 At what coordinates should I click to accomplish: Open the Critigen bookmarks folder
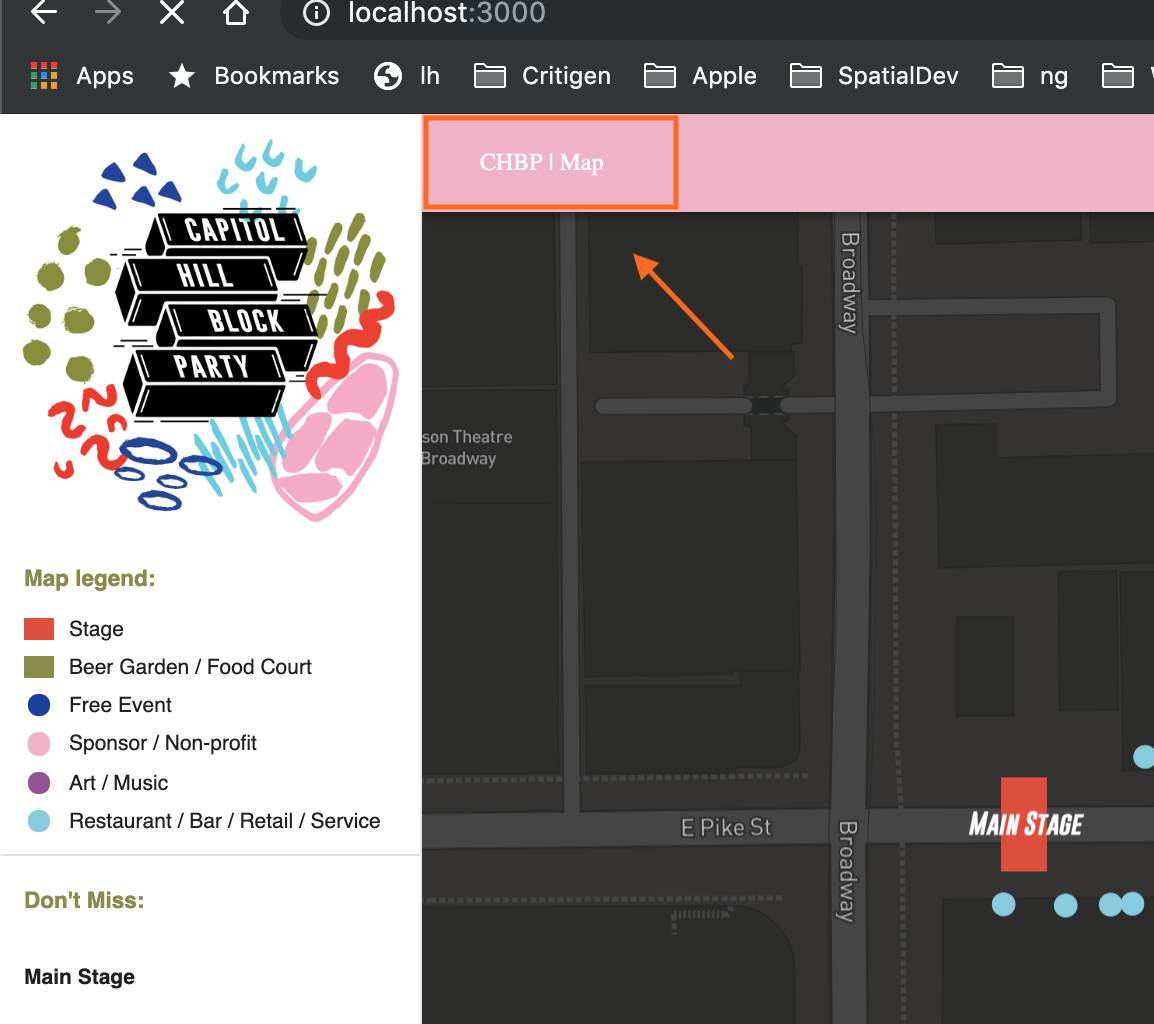click(x=542, y=76)
